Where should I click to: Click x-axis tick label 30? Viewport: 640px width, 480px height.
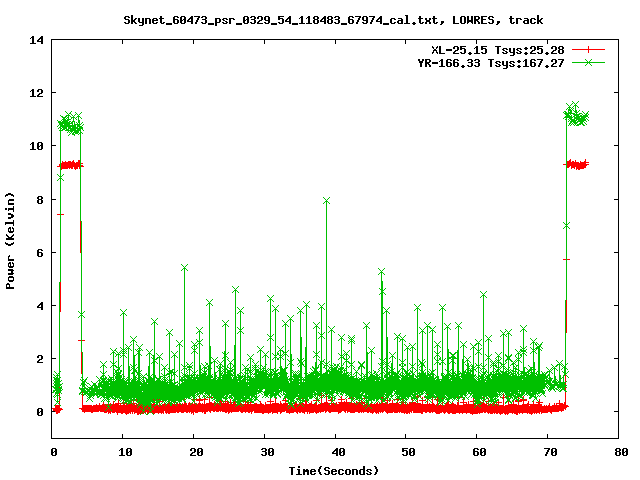click(x=267, y=452)
